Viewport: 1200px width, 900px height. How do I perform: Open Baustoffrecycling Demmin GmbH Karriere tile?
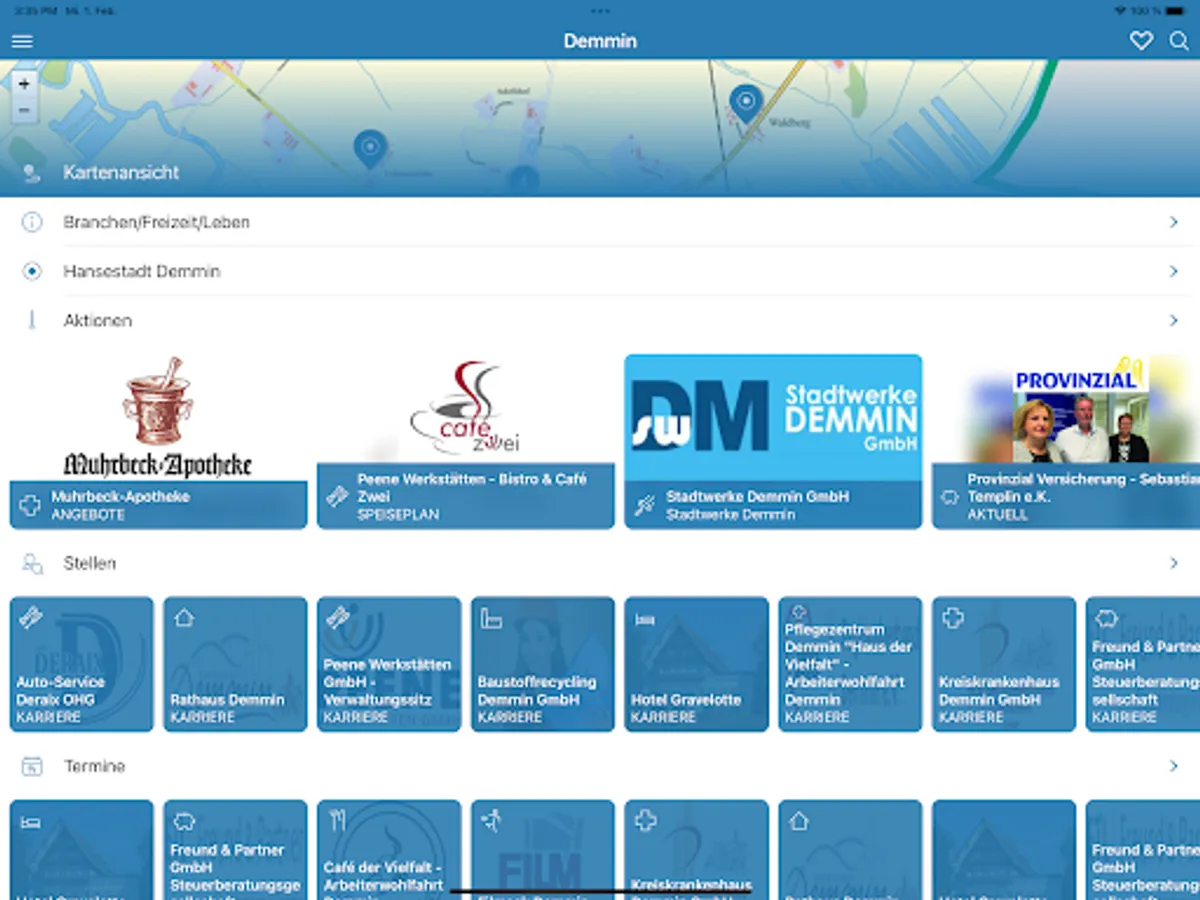[x=543, y=664]
